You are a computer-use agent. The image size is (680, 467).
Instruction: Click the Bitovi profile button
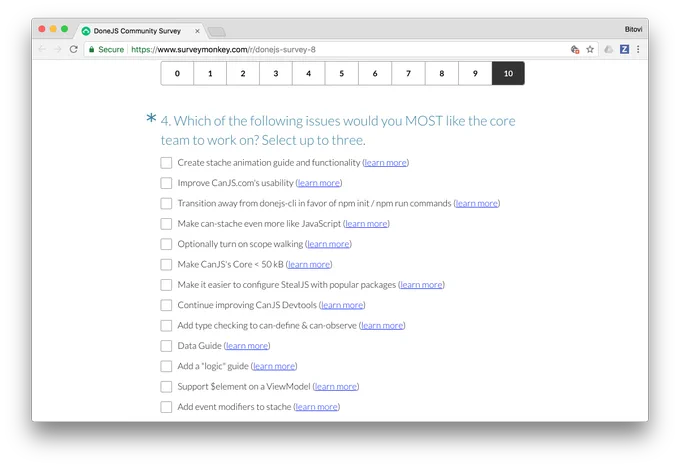click(x=633, y=29)
